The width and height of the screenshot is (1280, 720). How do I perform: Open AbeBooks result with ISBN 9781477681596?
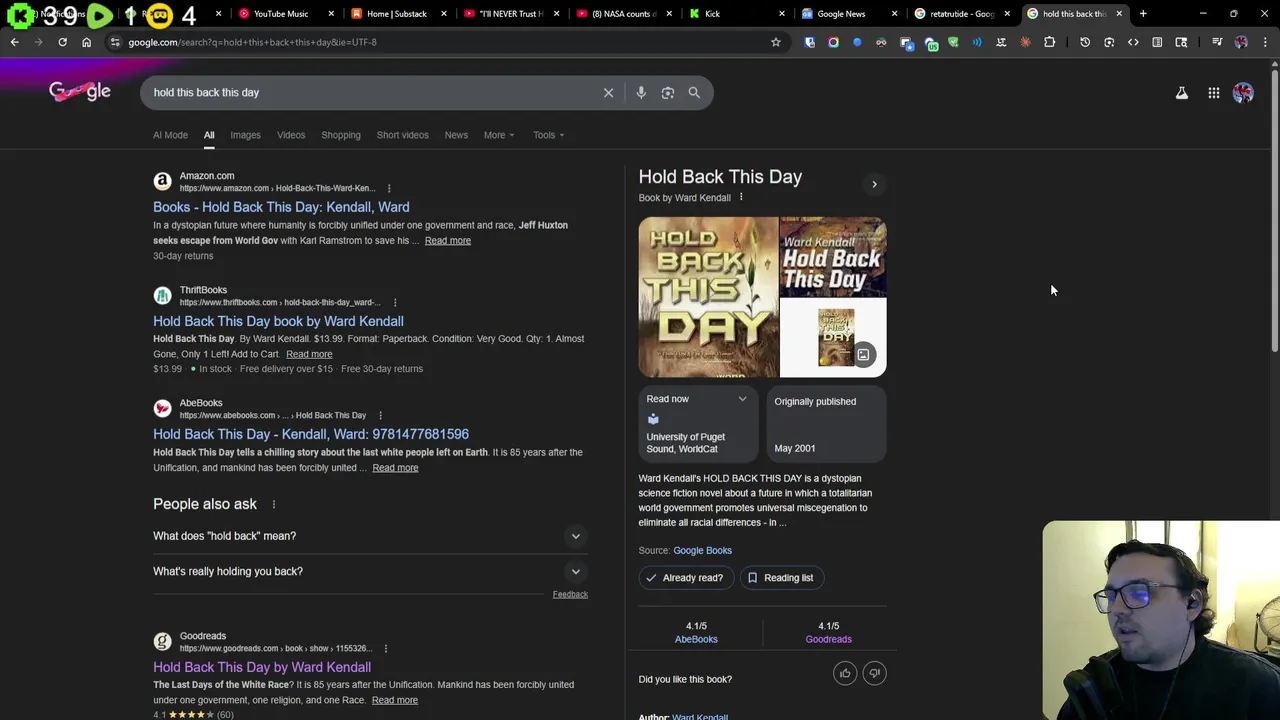pyautogui.click(x=311, y=434)
